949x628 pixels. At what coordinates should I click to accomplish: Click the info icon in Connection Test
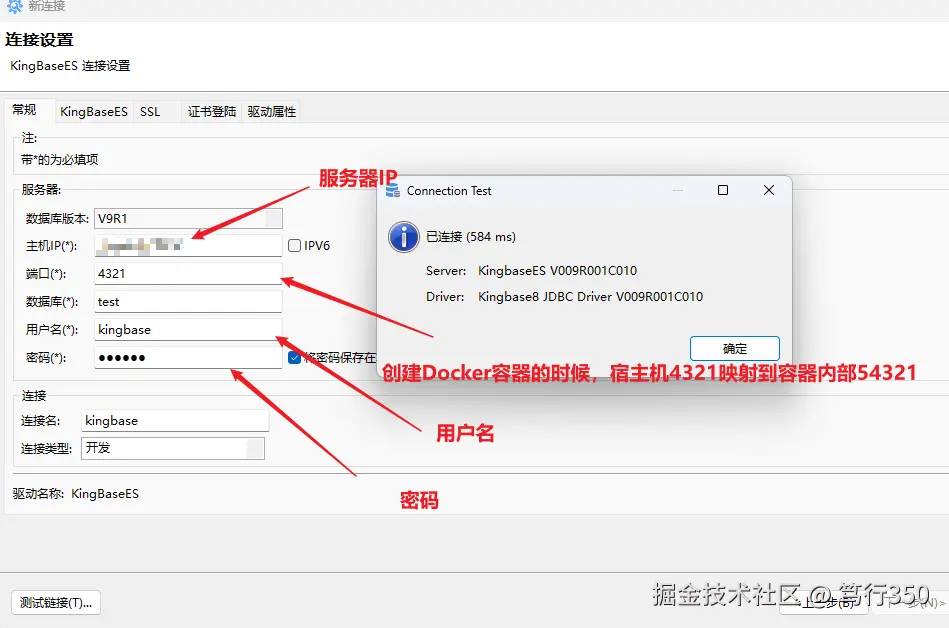pos(404,237)
